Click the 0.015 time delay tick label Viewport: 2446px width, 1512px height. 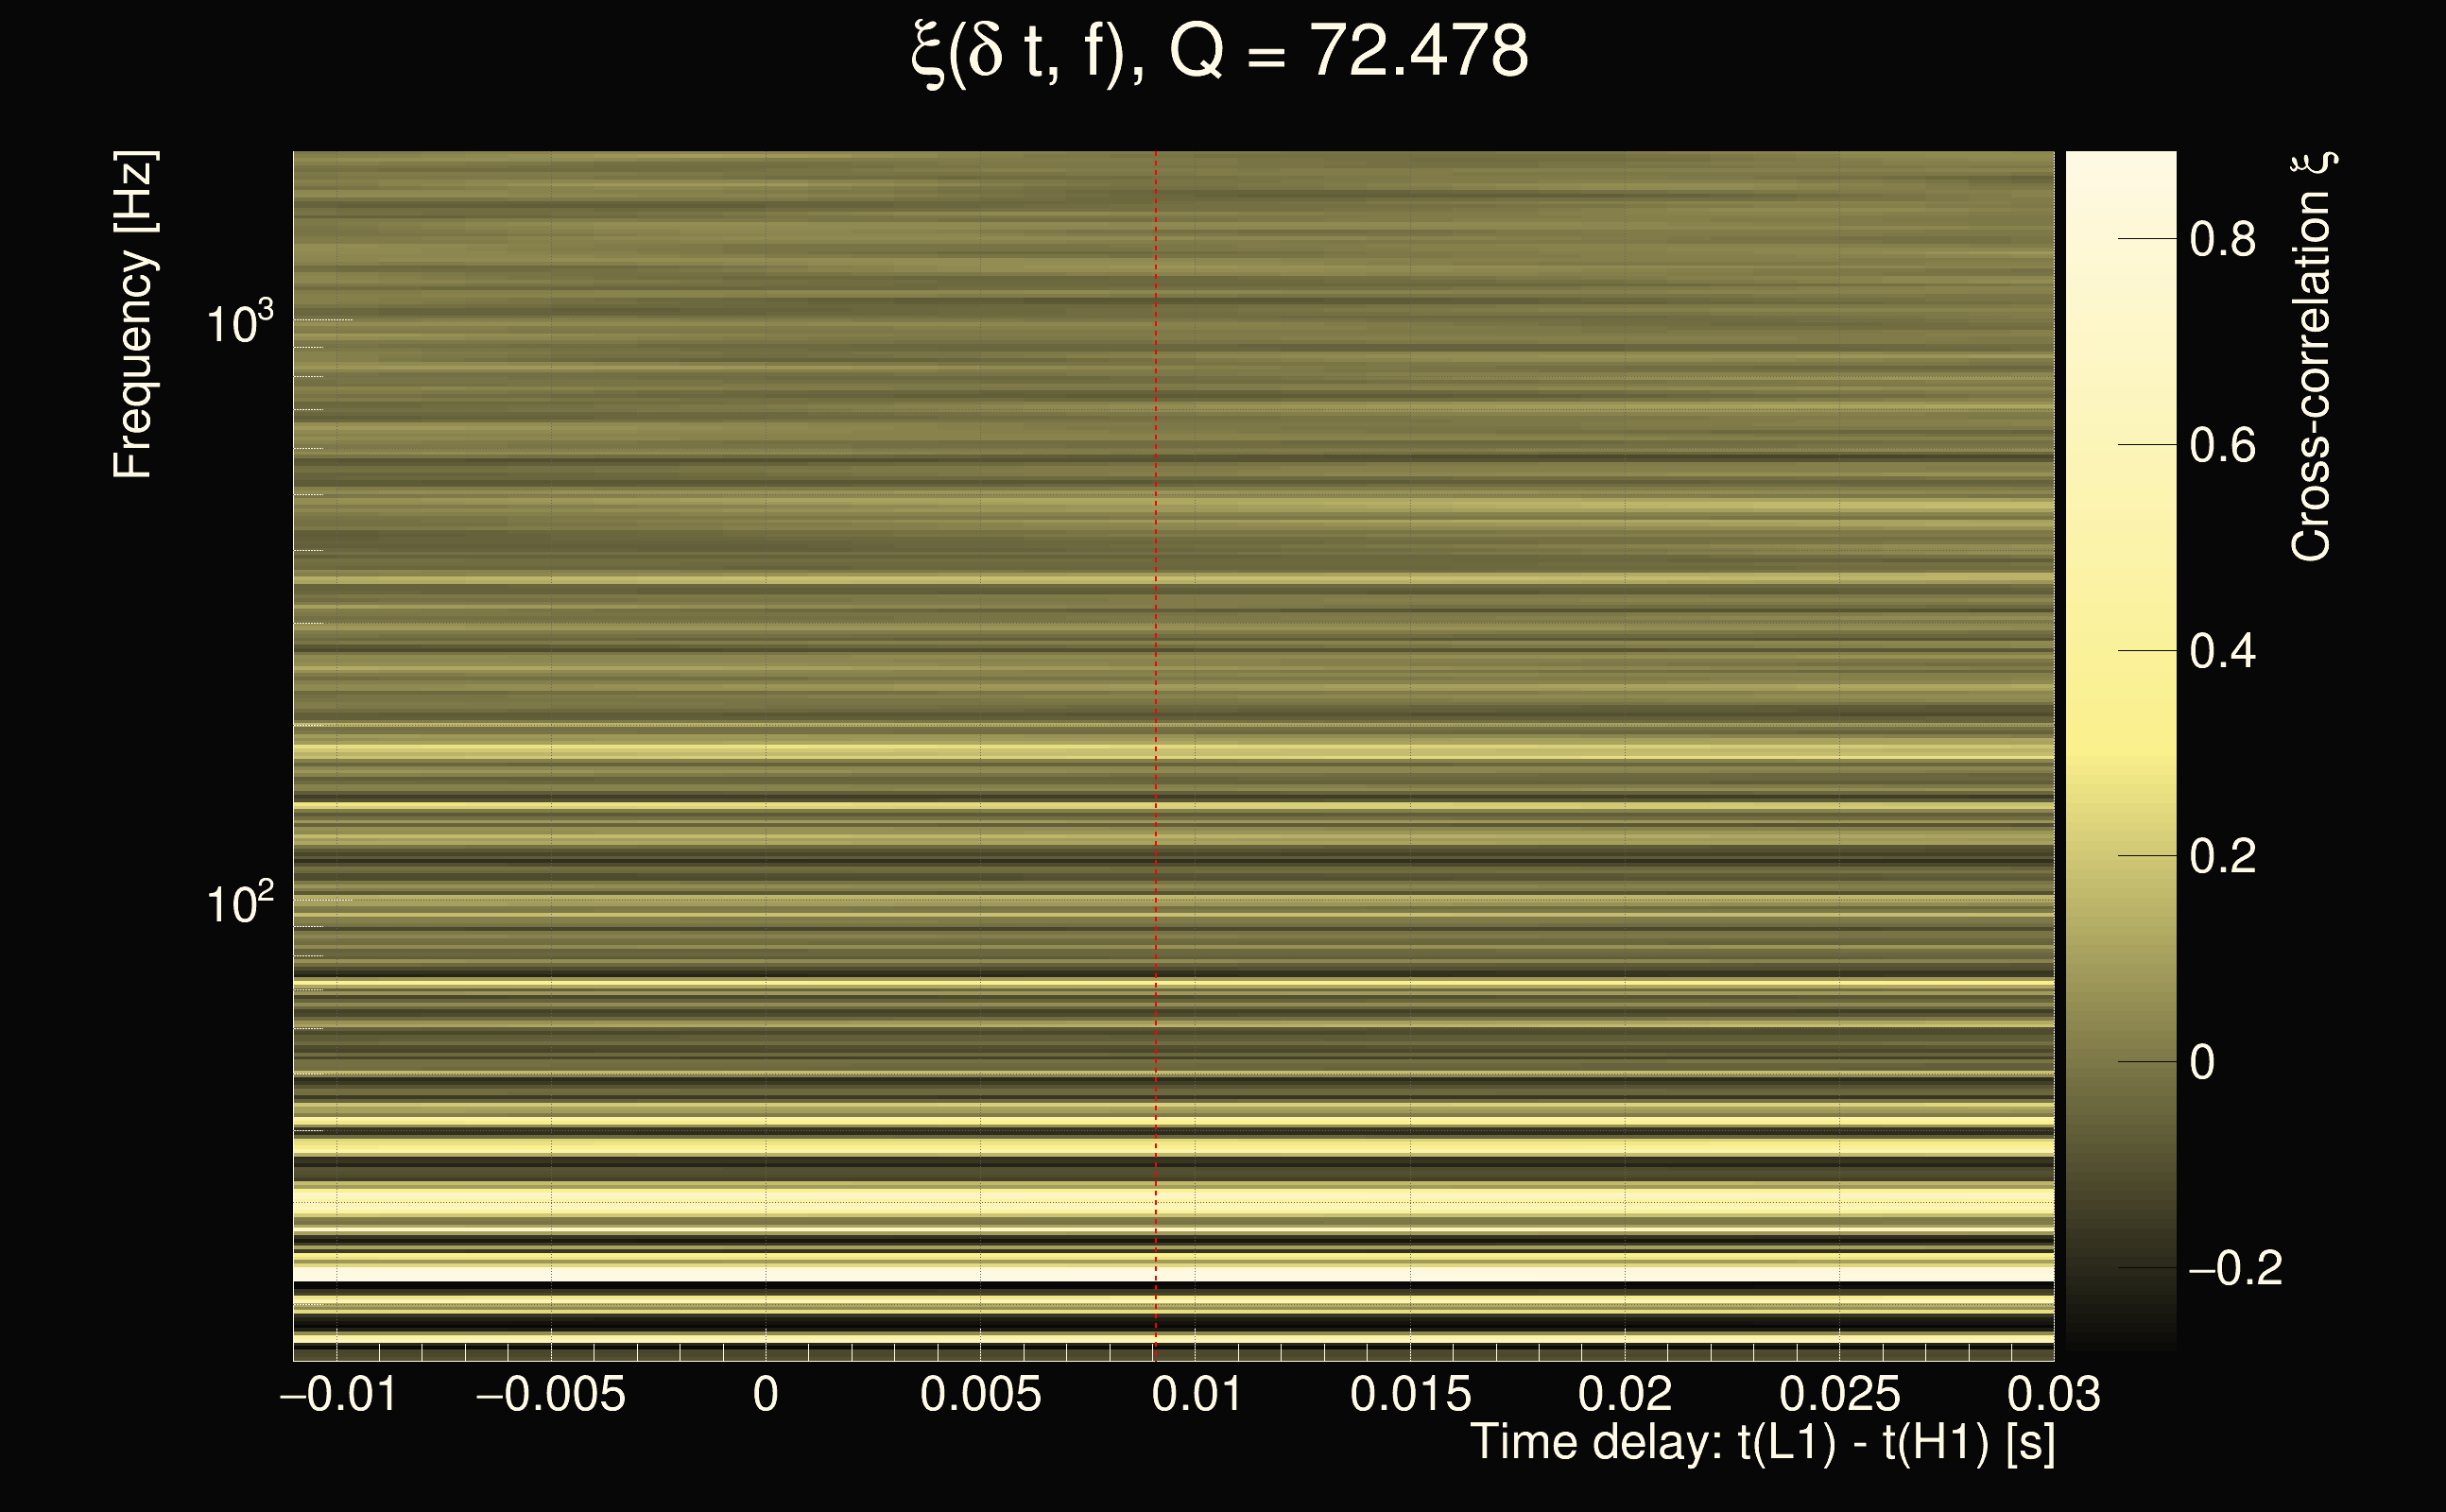(x=1410, y=1394)
